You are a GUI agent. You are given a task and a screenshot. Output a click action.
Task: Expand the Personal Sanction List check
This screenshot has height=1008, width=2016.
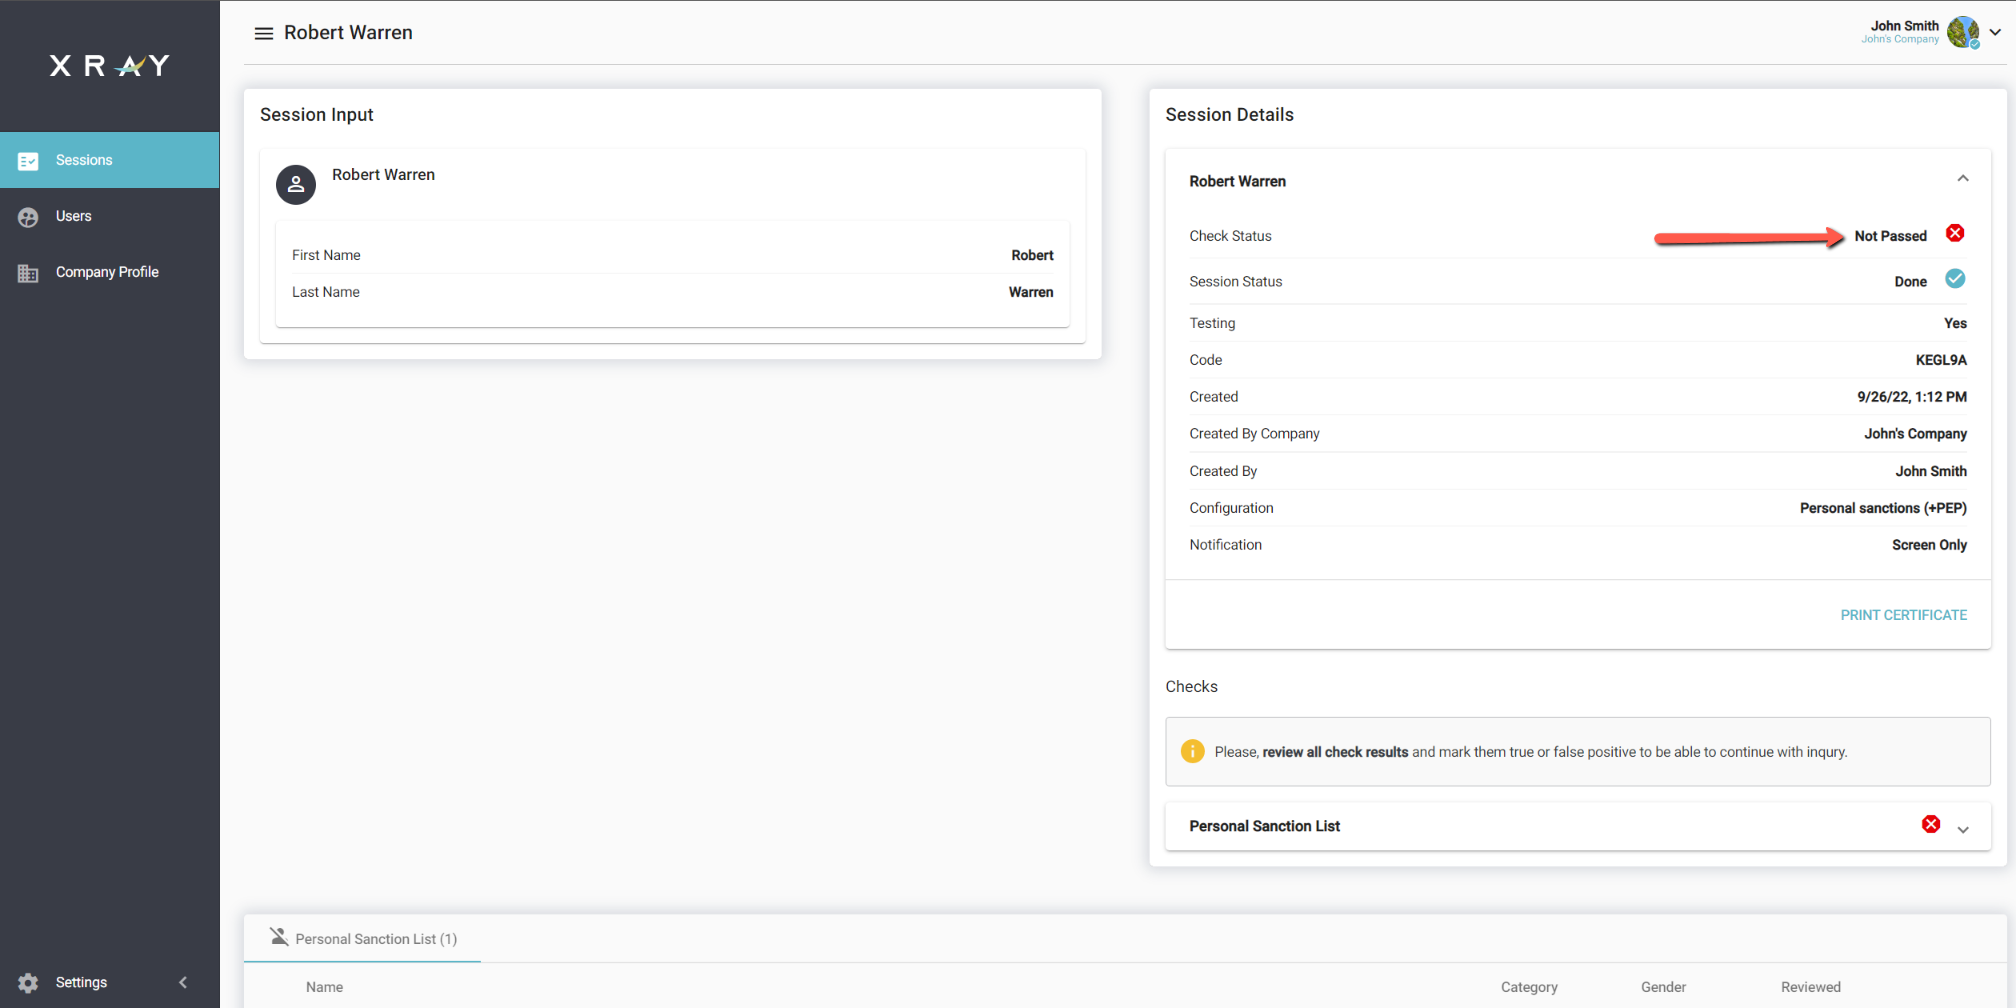pyautogui.click(x=1962, y=830)
